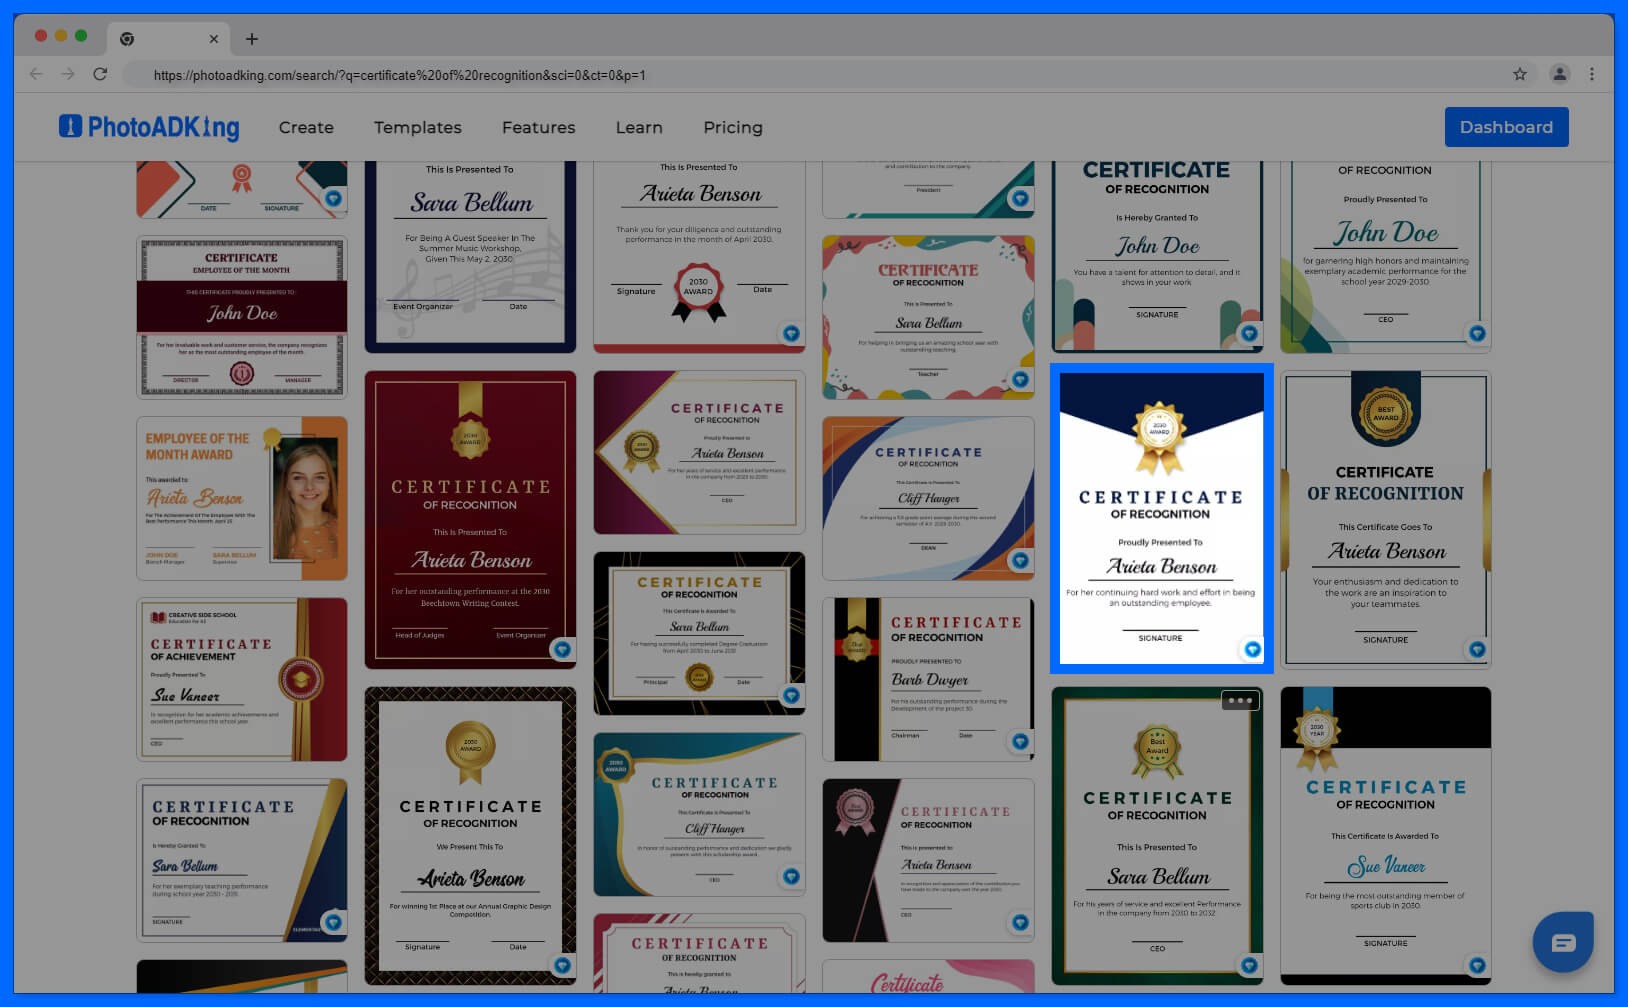1628x1007 pixels.
Task: Select the Templates menu item
Action: (417, 127)
